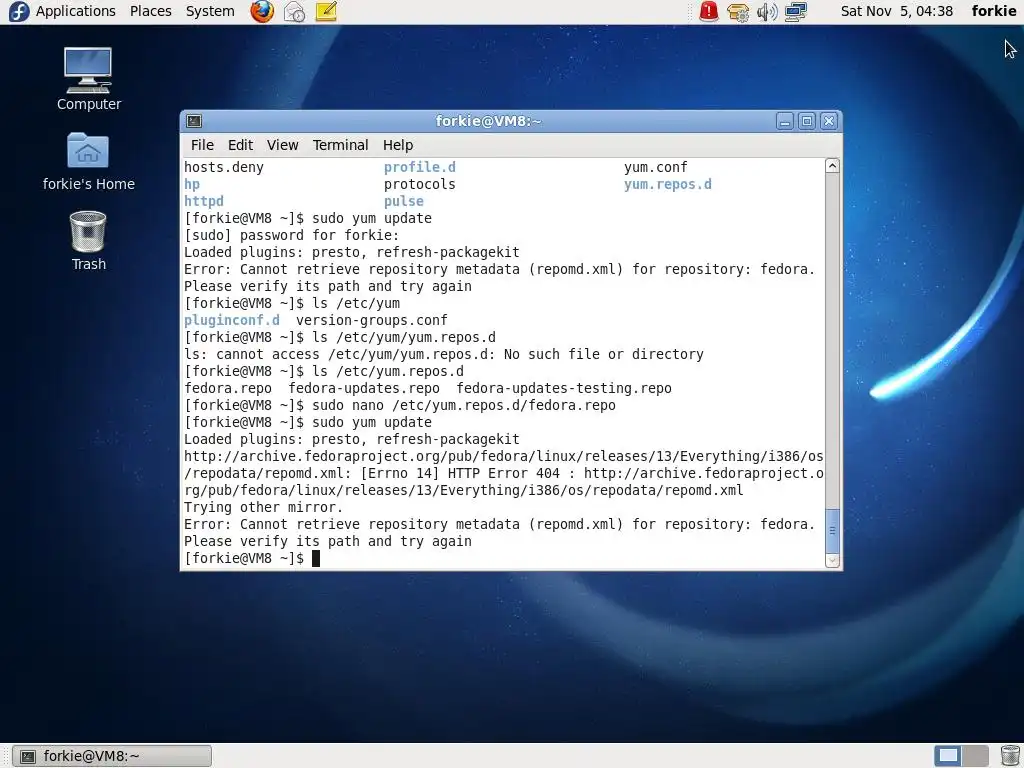This screenshot has width=1024, height=768.
Task: Click the terminal prompt cursor line
Action: point(252,558)
